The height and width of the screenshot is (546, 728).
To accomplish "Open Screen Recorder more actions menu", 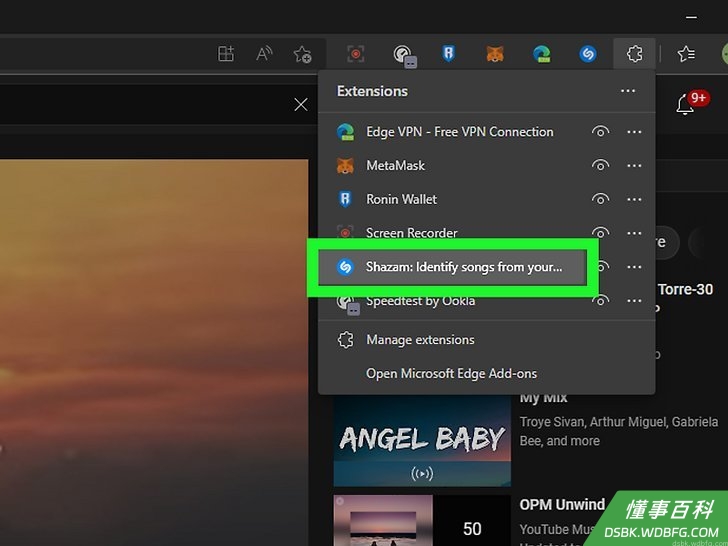I will click(634, 233).
